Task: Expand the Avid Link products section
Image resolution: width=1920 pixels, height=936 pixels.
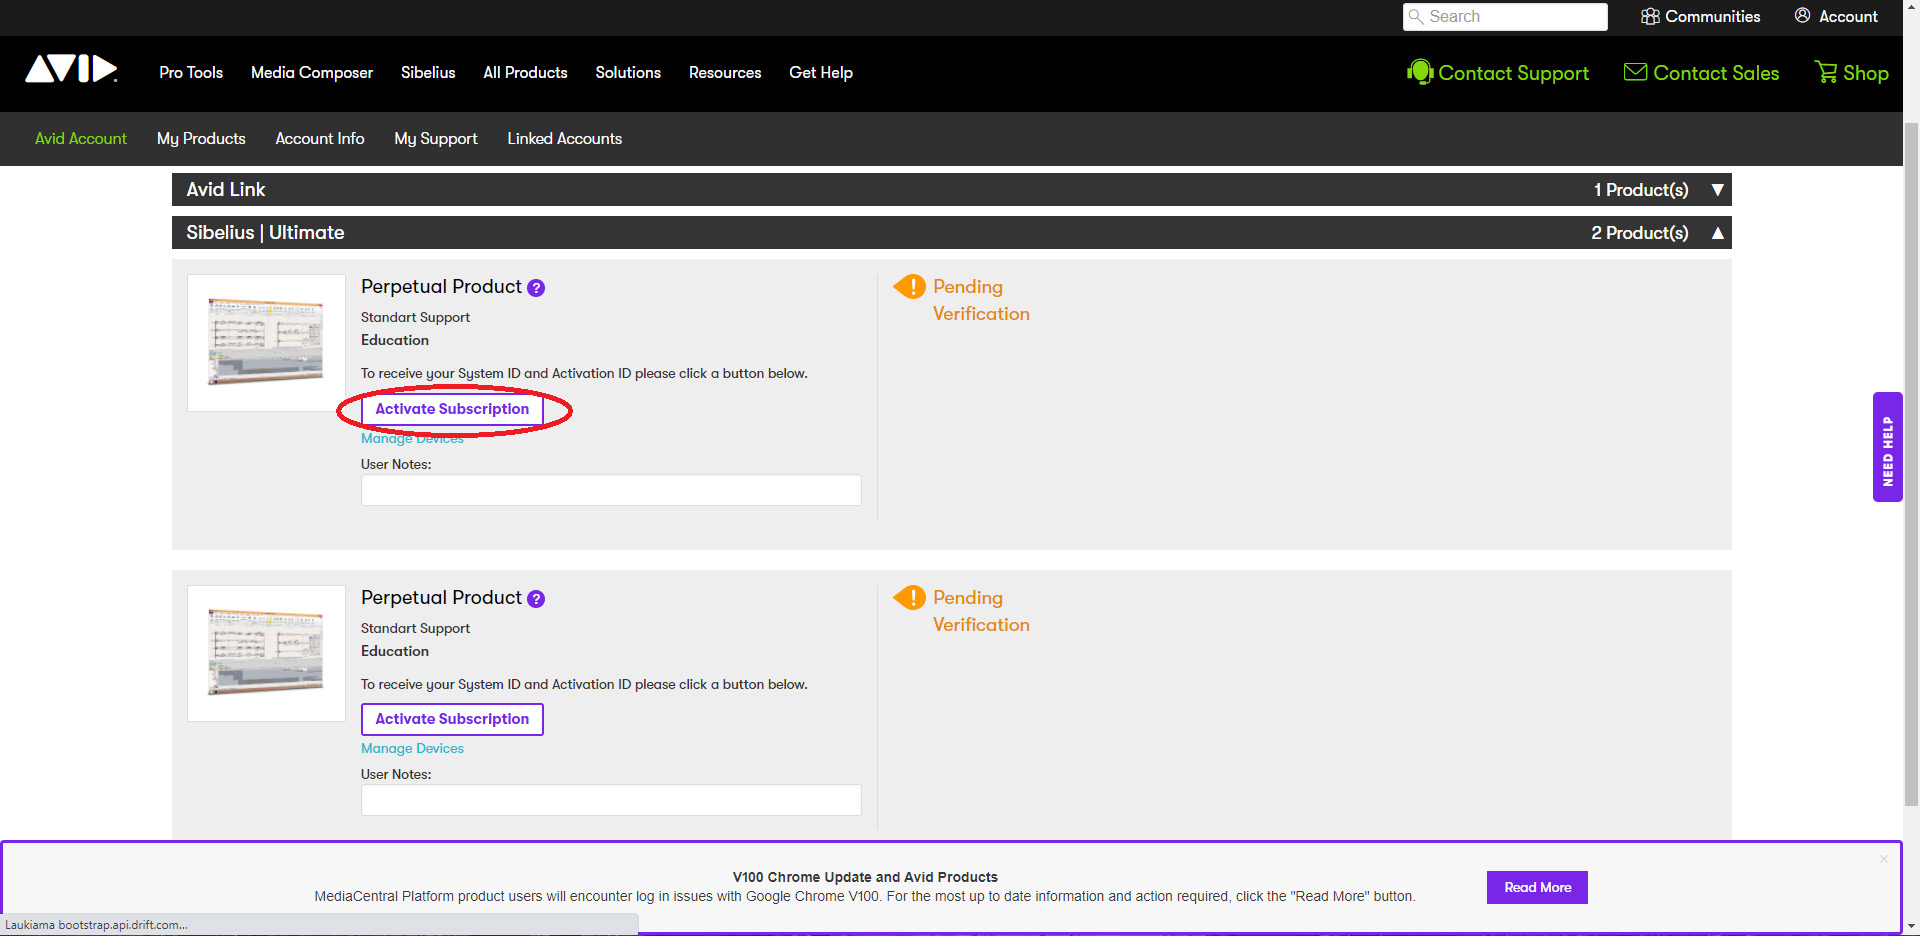Action: pos(1717,190)
